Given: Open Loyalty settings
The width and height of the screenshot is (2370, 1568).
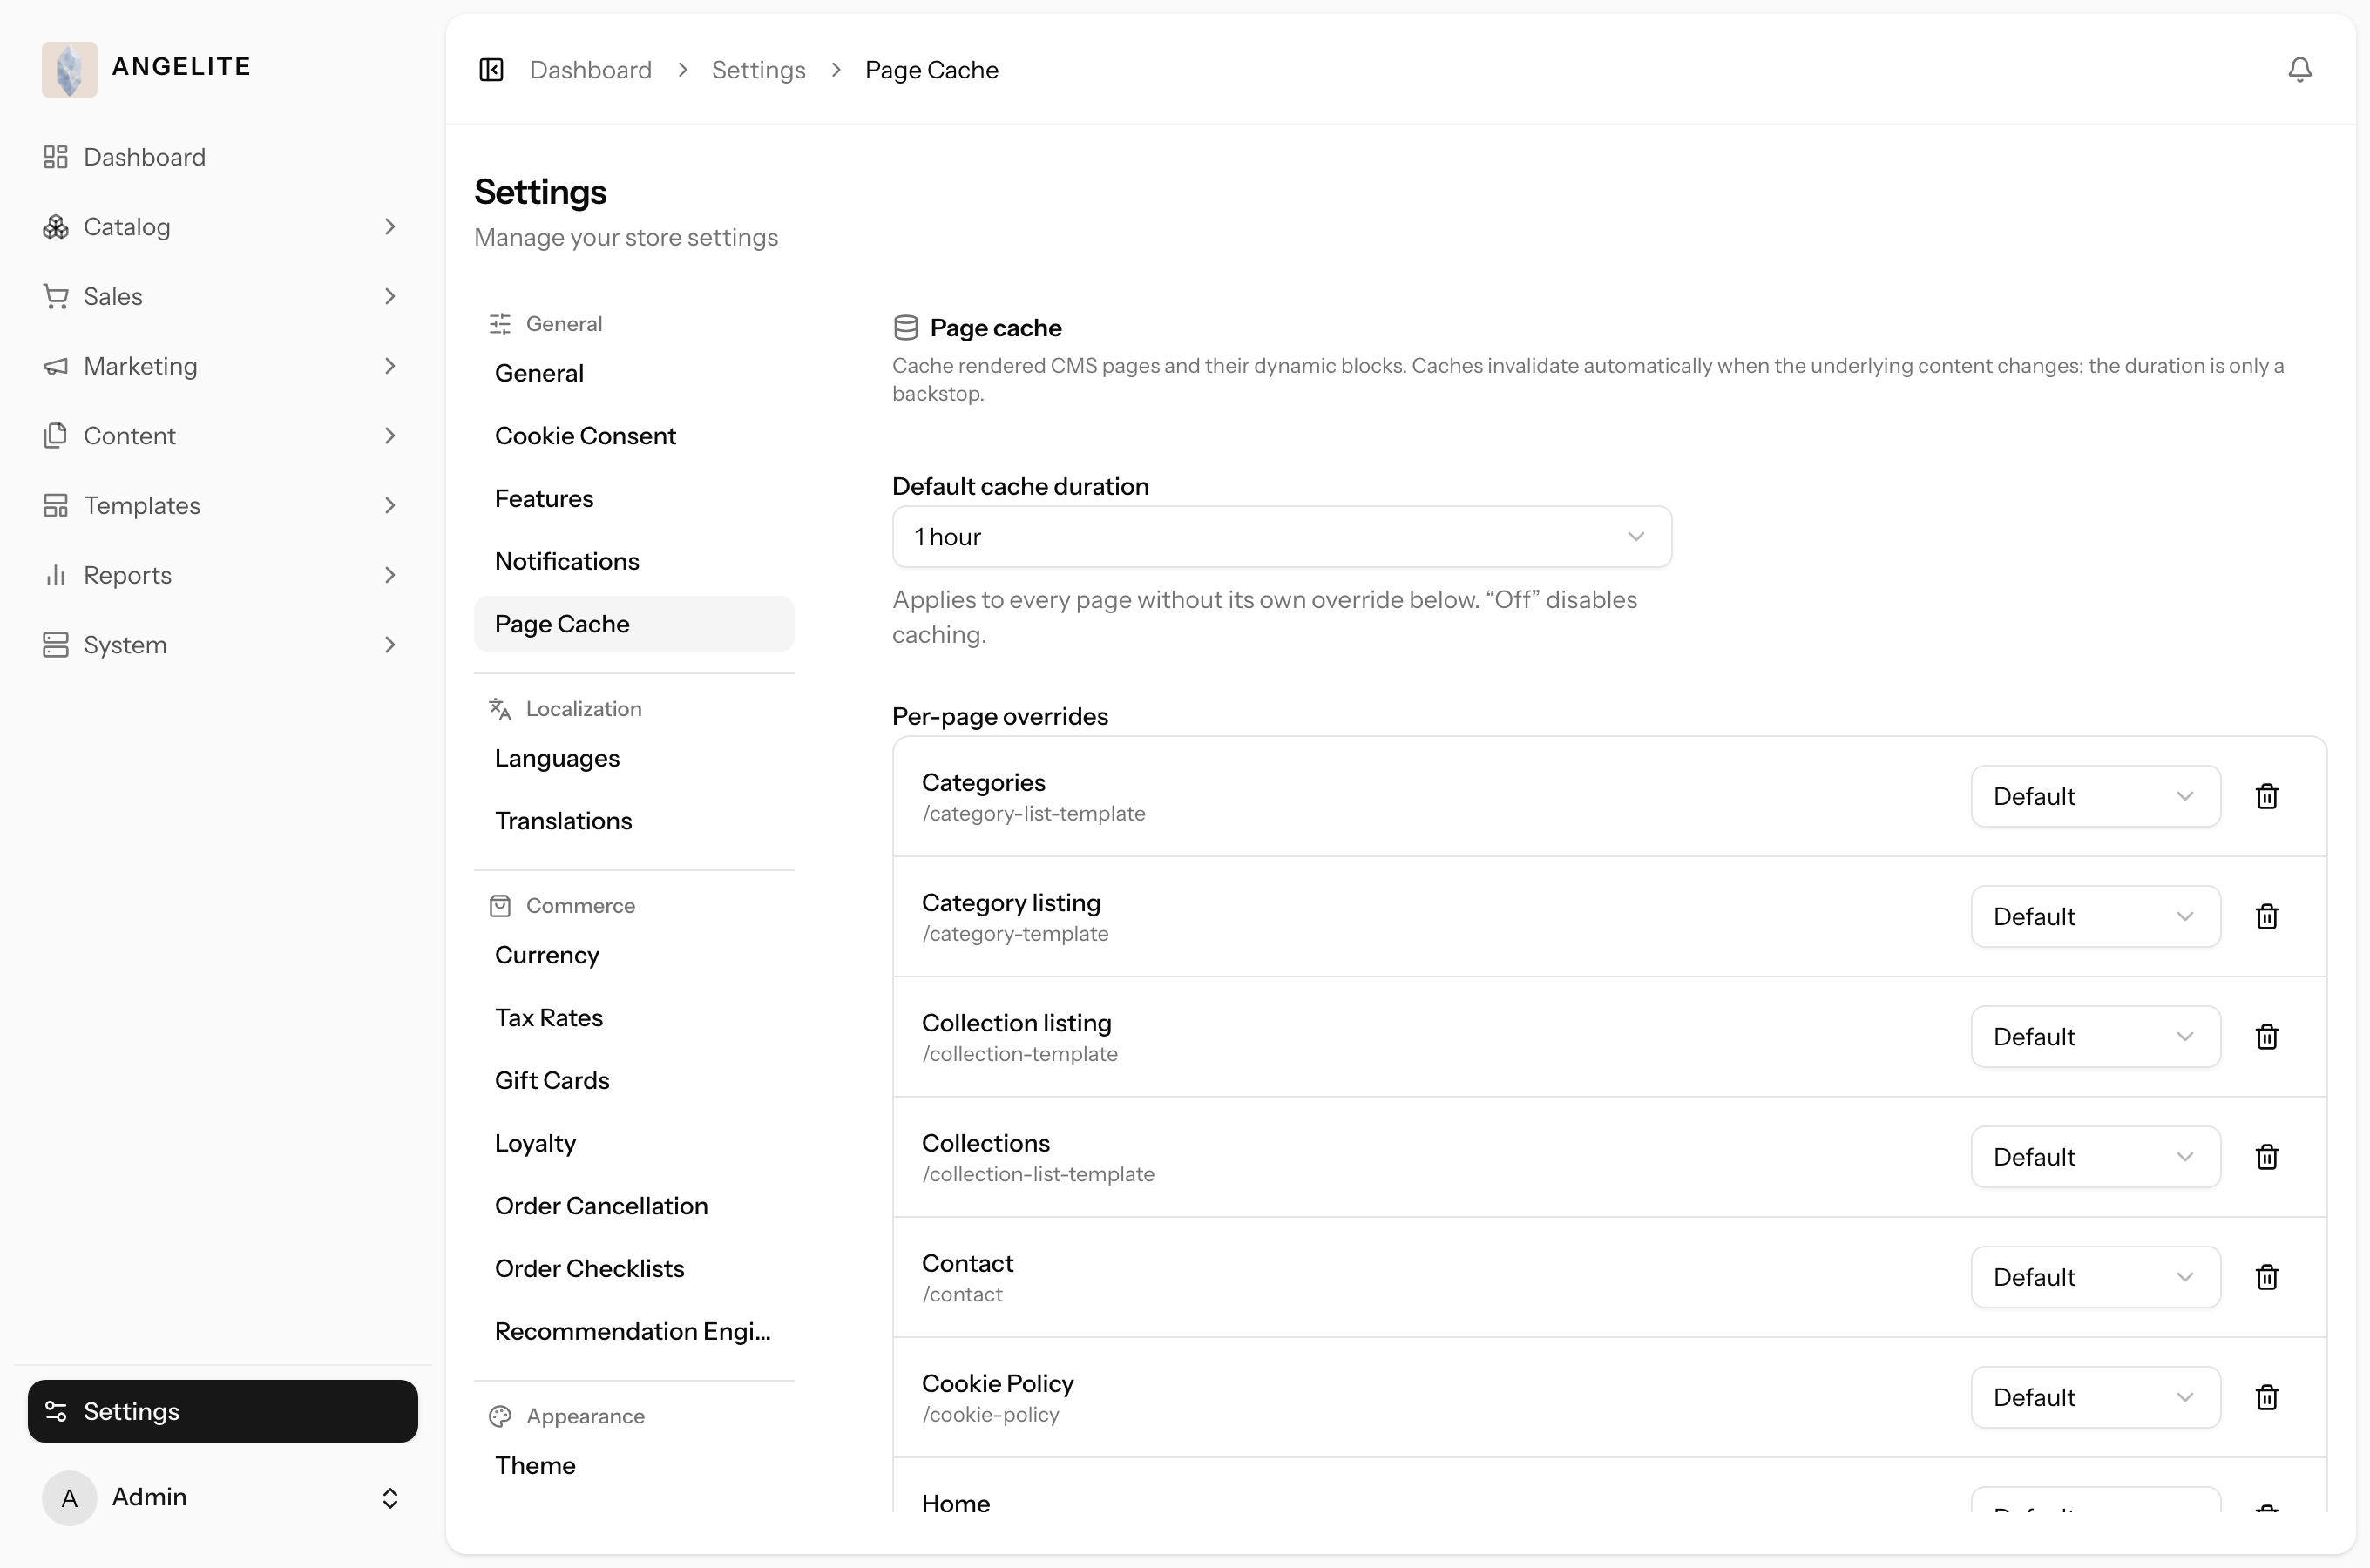Looking at the screenshot, I should (x=633, y=1143).
